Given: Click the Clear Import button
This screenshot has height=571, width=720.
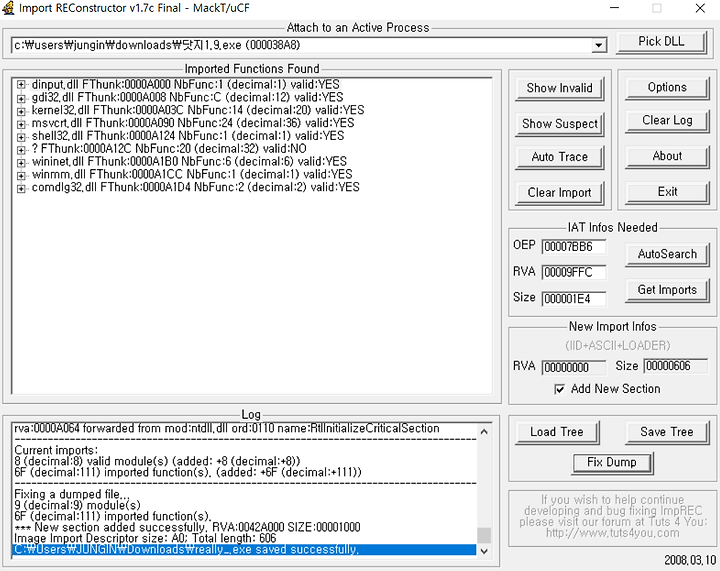Looking at the screenshot, I should click(x=559, y=193).
